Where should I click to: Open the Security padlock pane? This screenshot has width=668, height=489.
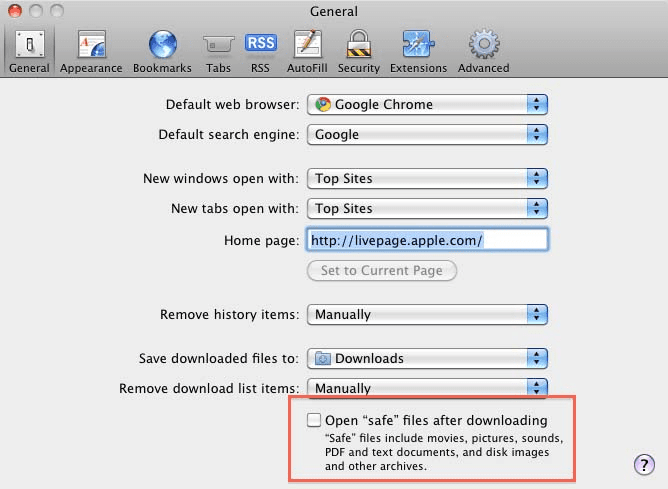[x=358, y=51]
